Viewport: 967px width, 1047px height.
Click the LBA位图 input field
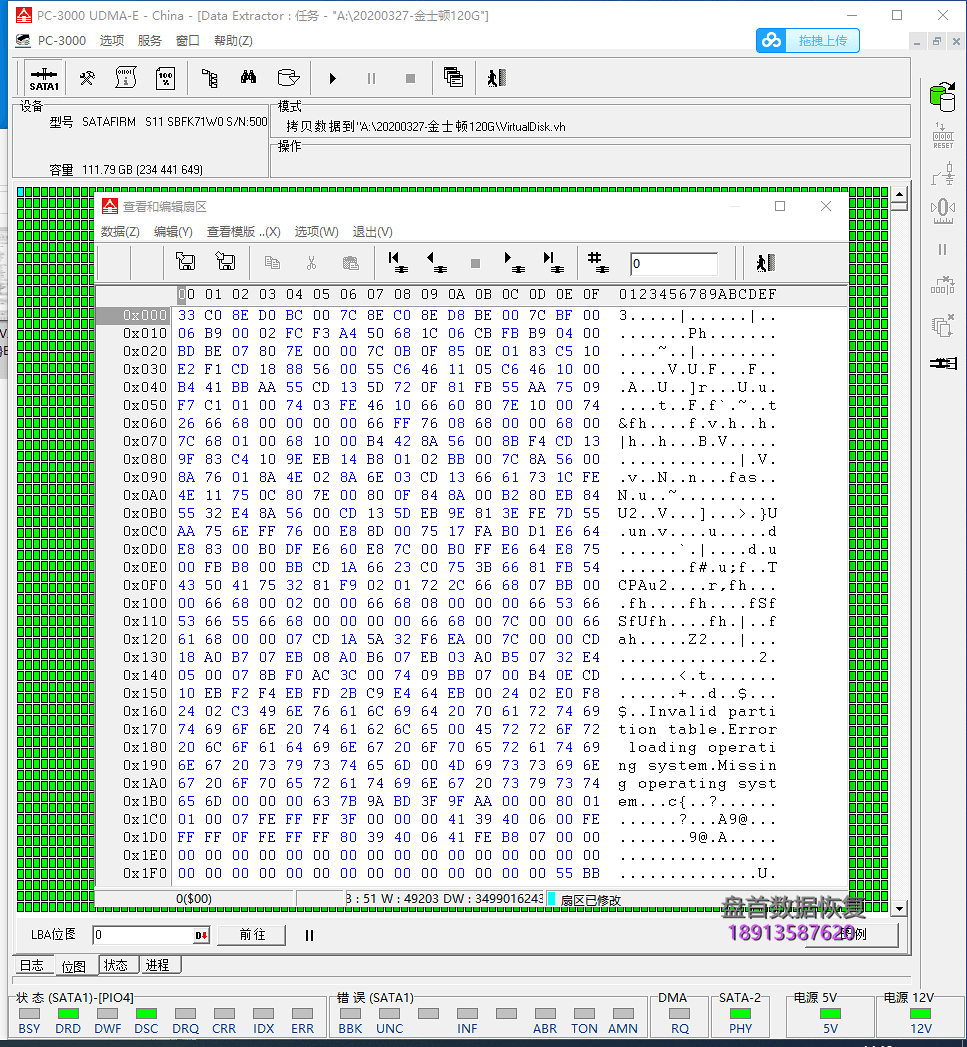(x=144, y=935)
